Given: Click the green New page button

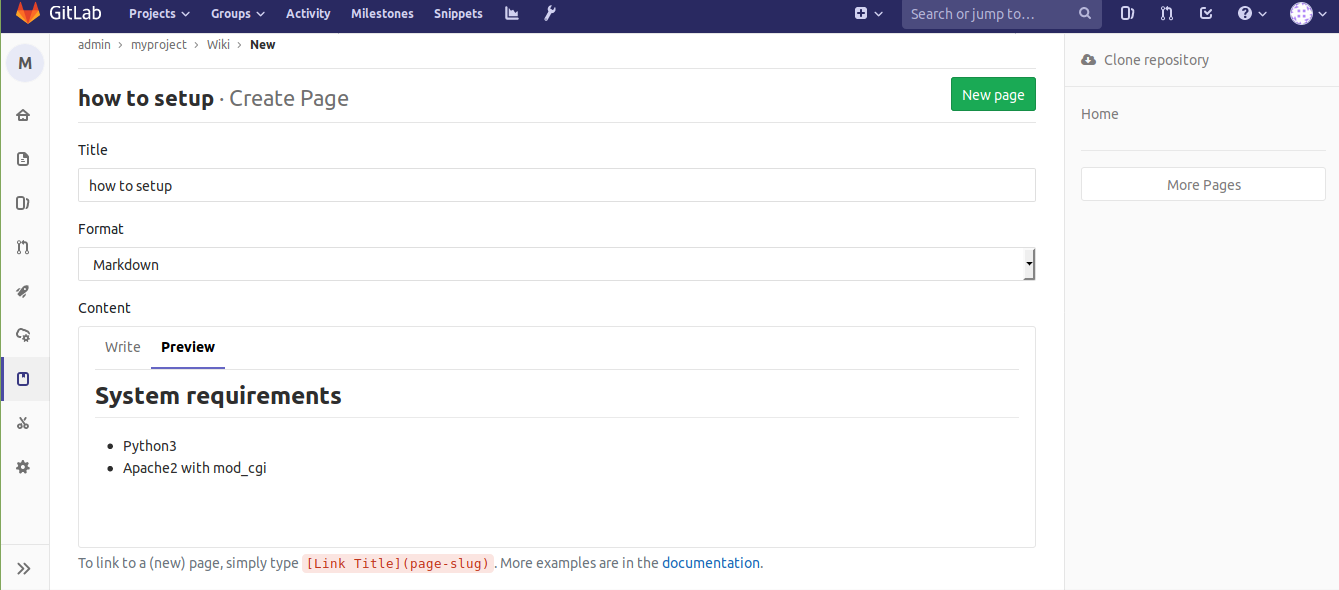Looking at the screenshot, I should pyautogui.click(x=993, y=95).
